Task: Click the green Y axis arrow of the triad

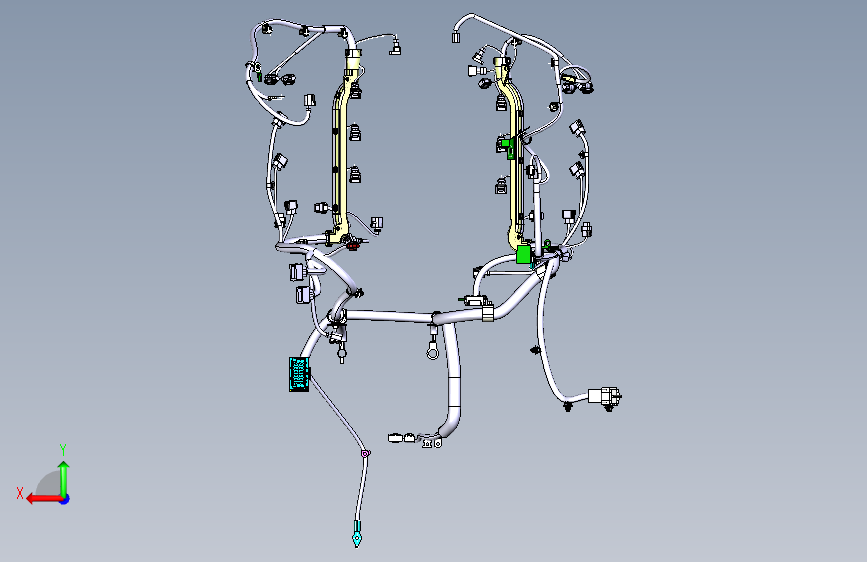Action: point(64,477)
